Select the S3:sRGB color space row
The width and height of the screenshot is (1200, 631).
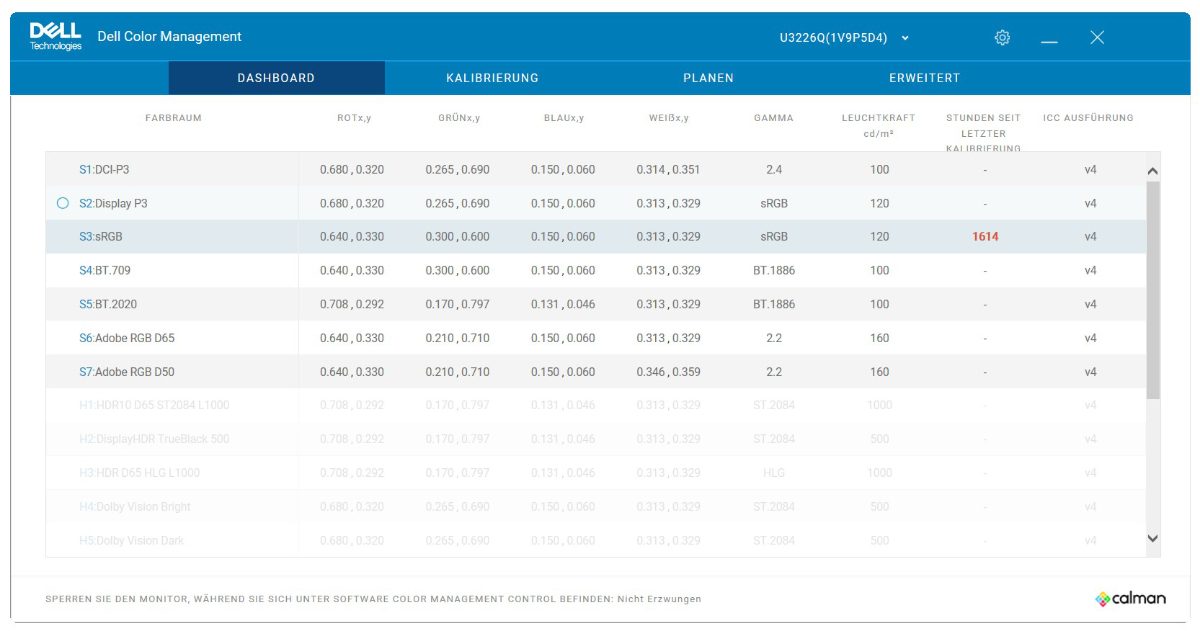[x=596, y=237]
